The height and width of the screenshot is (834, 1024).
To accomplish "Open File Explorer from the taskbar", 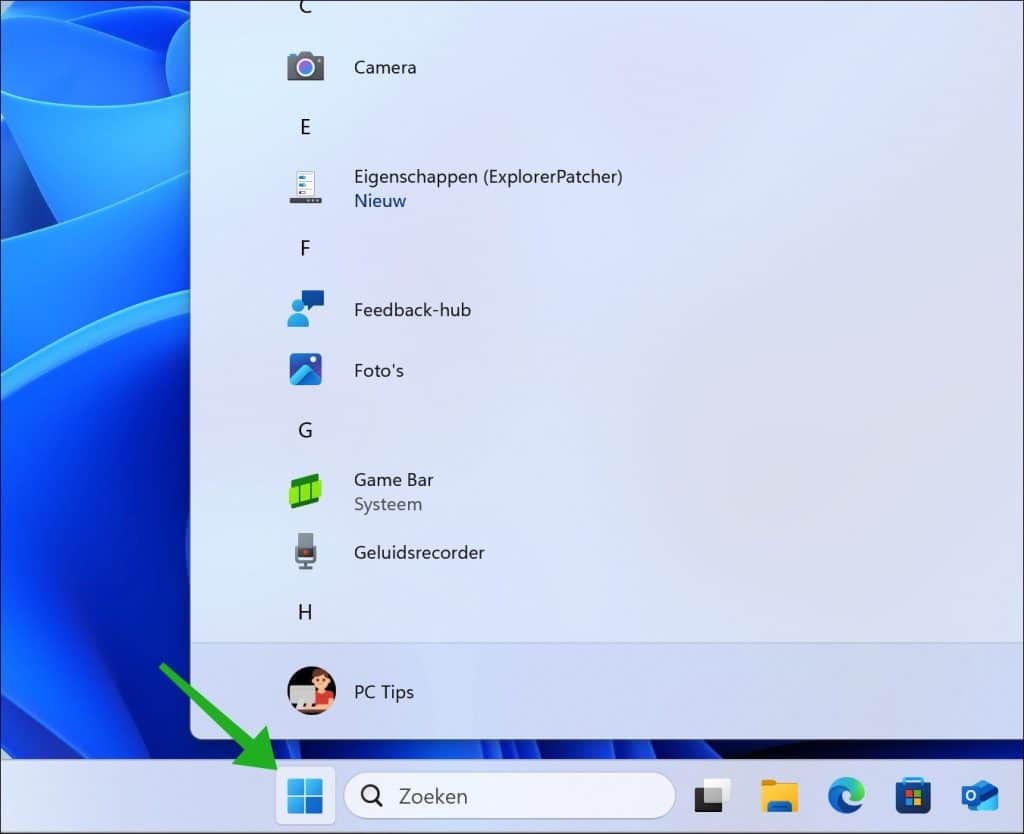I will click(779, 796).
